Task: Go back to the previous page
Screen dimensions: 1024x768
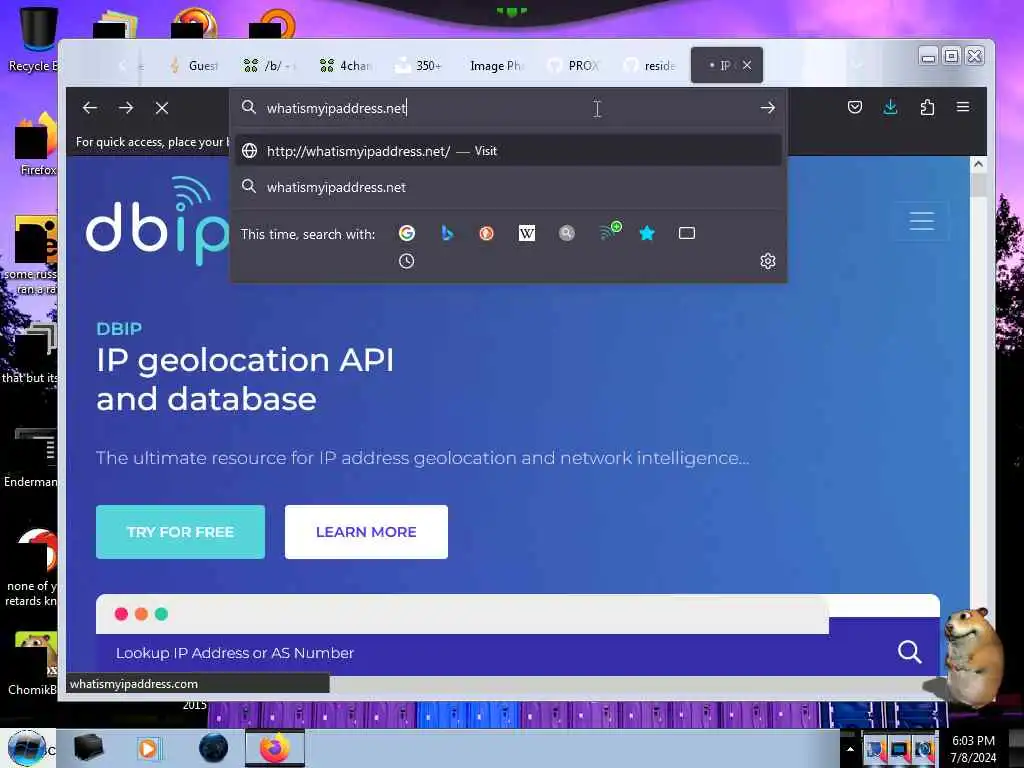Action: click(x=90, y=108)
